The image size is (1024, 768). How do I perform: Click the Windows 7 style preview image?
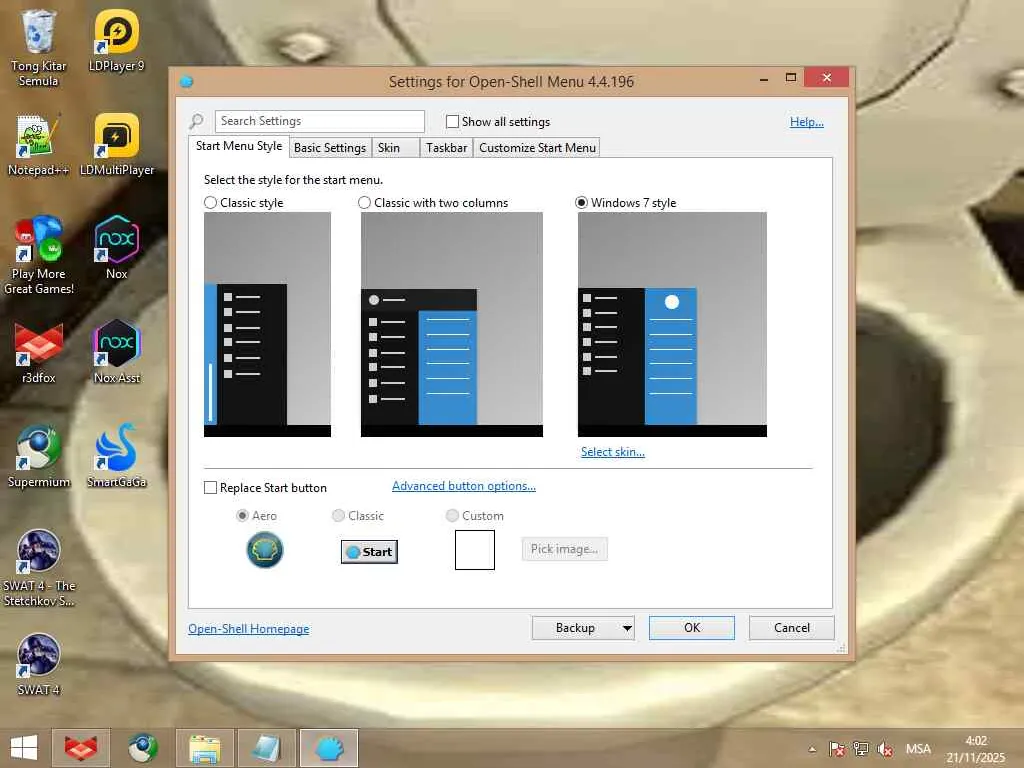[672, 325]
